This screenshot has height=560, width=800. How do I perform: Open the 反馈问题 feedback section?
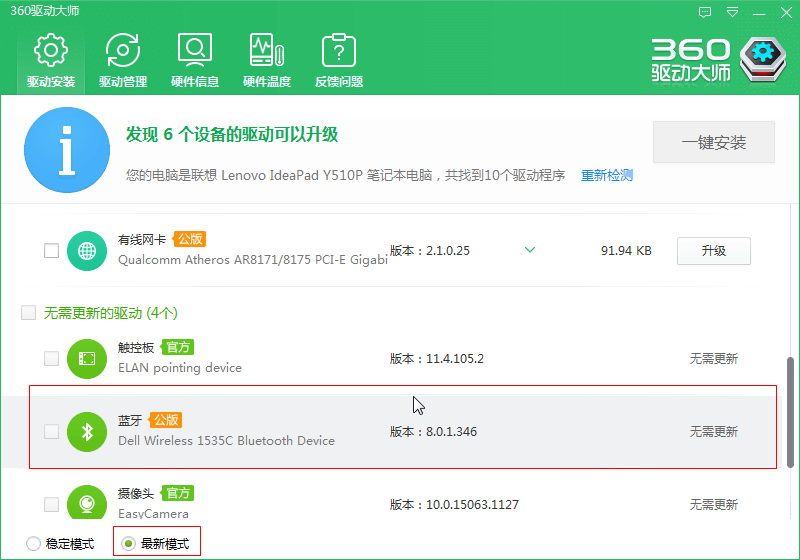pos(339,60)
